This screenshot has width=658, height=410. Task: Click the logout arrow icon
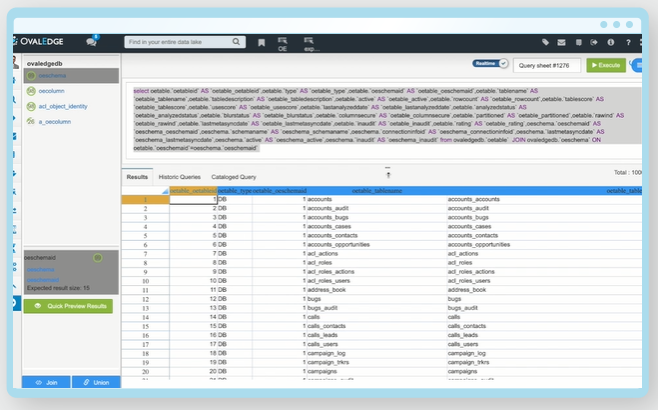(x=594, y=43)
